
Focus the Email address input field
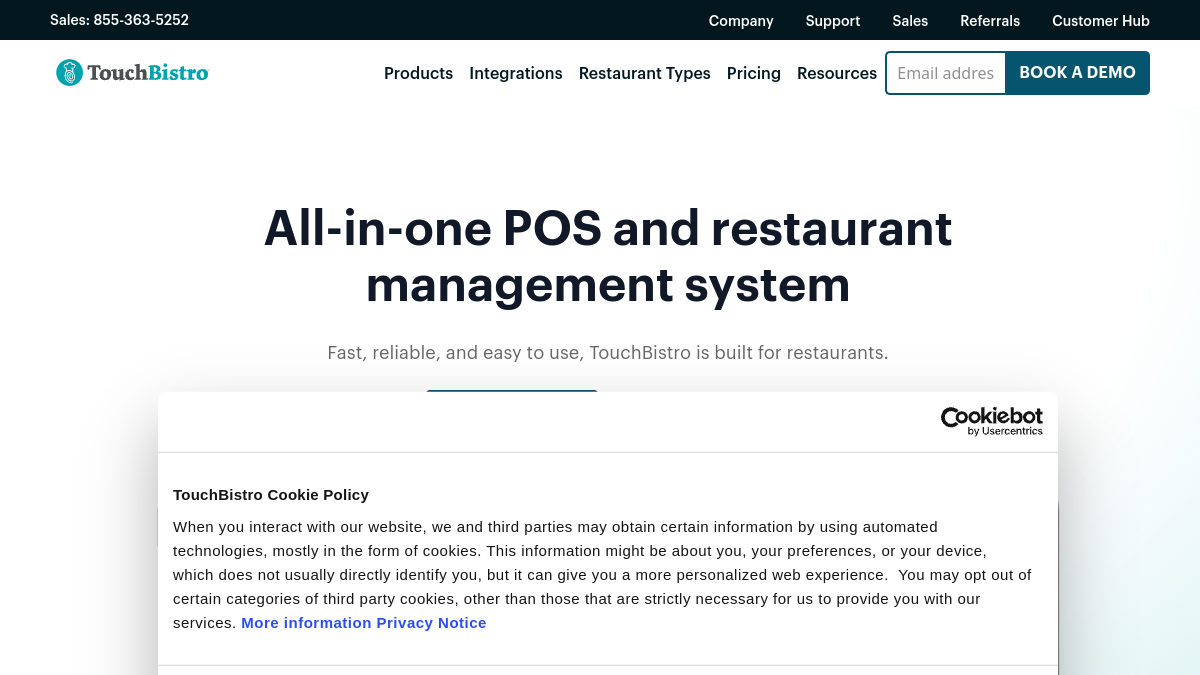946,73
